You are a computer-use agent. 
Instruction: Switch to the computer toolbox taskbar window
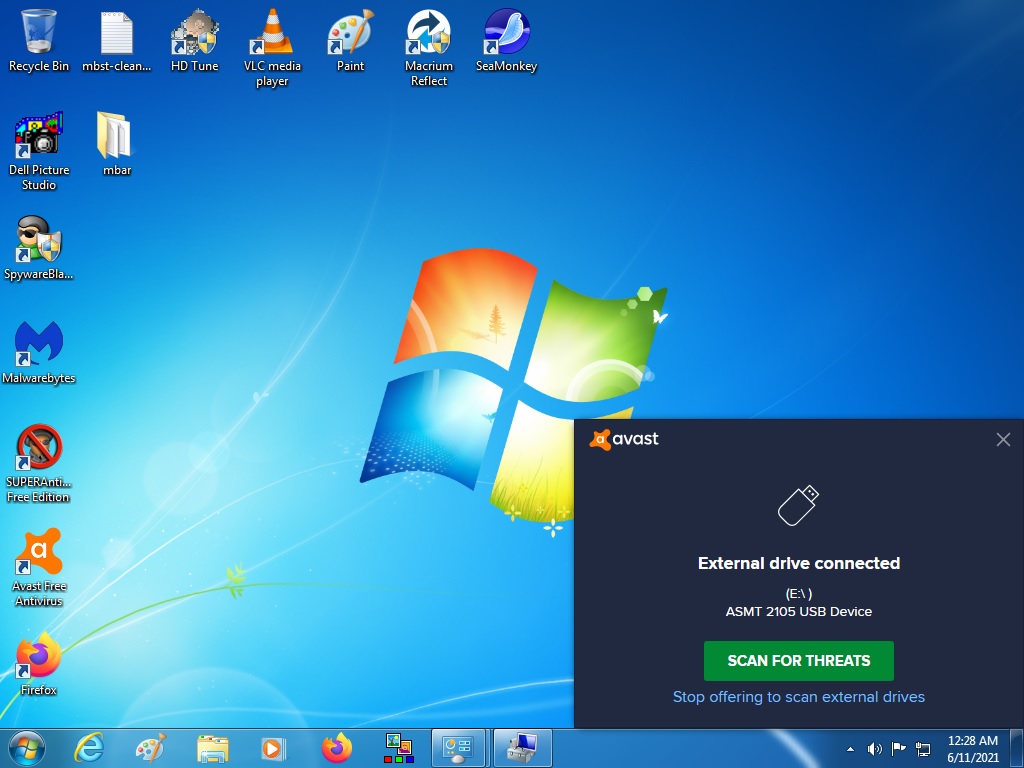click(x=522, y=748)
